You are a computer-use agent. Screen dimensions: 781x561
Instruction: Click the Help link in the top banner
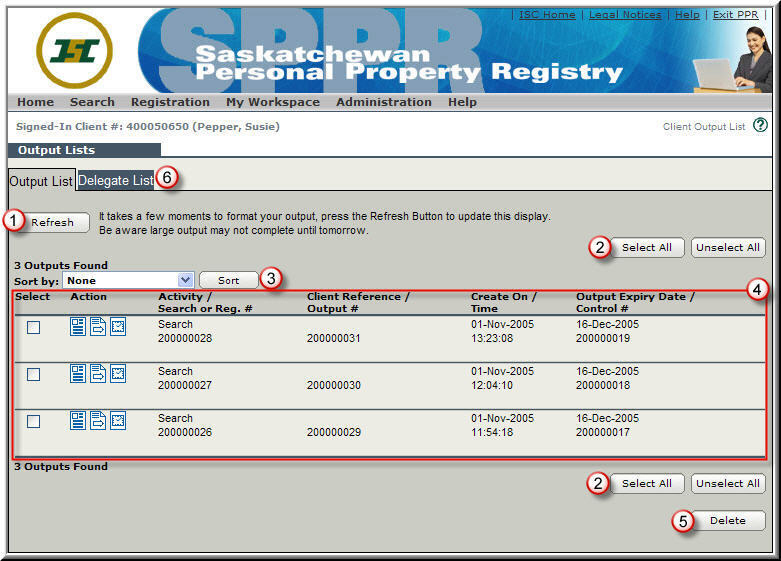(x=687, y=15)
